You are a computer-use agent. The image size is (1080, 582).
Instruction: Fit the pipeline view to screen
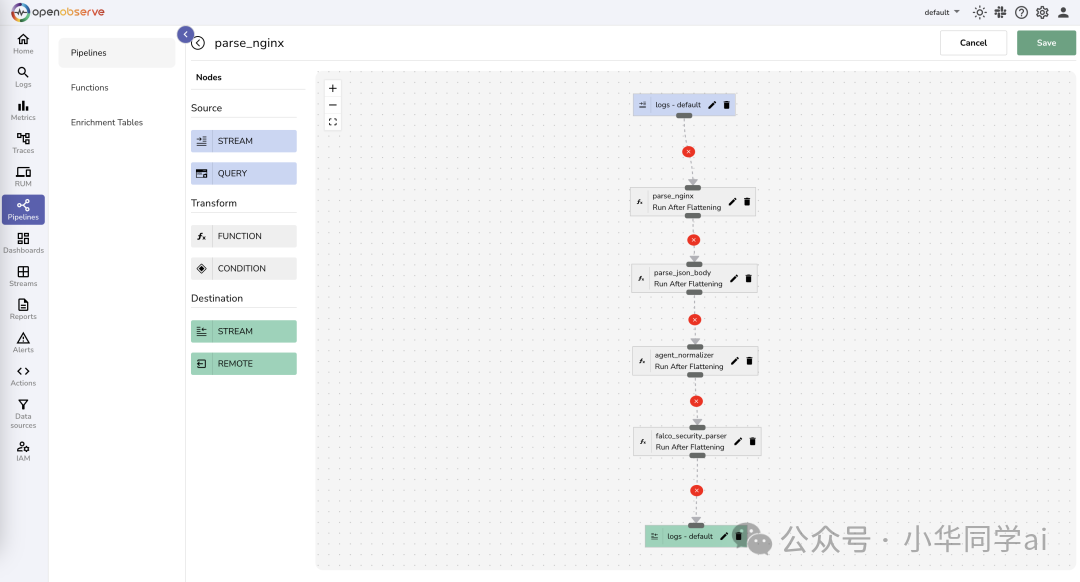(333, 122)
